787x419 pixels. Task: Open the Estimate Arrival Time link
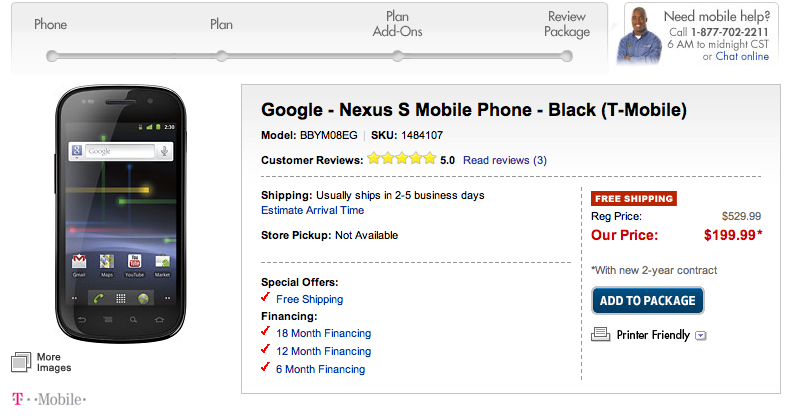[312, 211]
